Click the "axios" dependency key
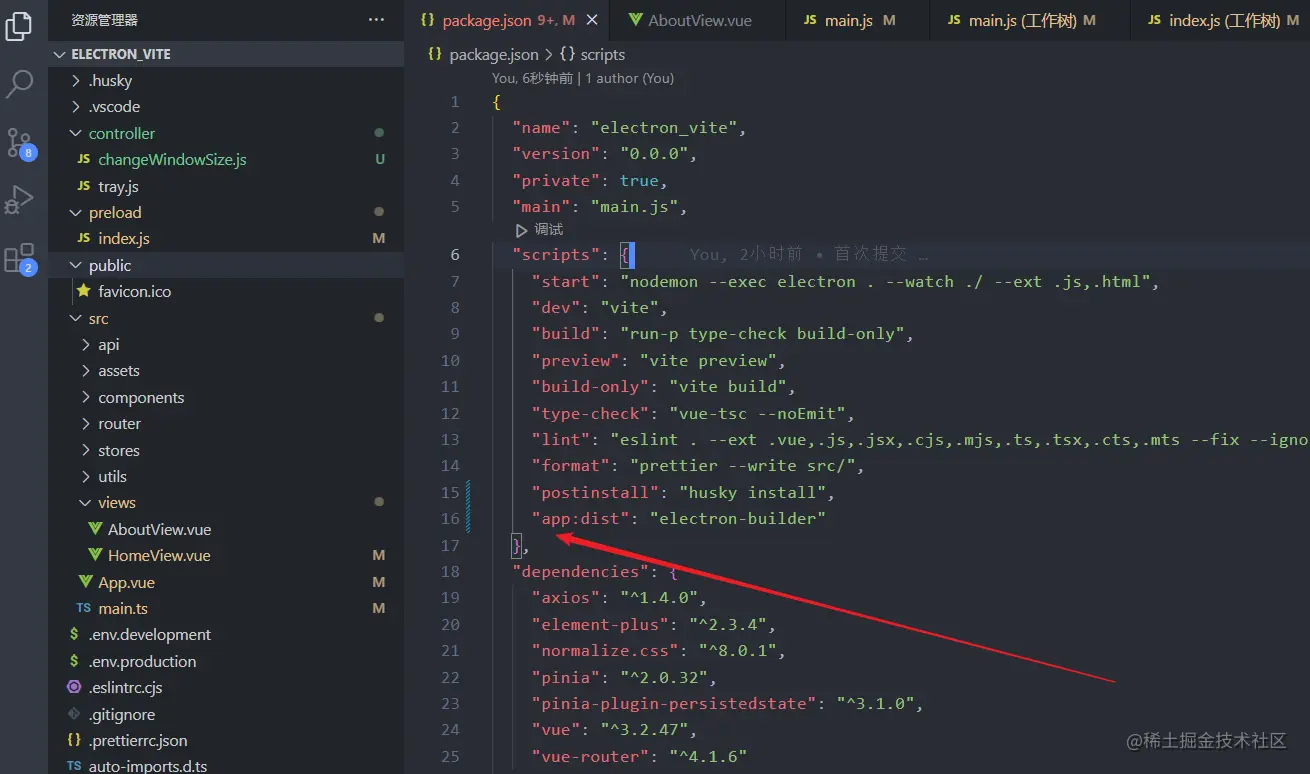Image resolution: width=1310 pixels, height=774 pixels. (x=564, y=598)
